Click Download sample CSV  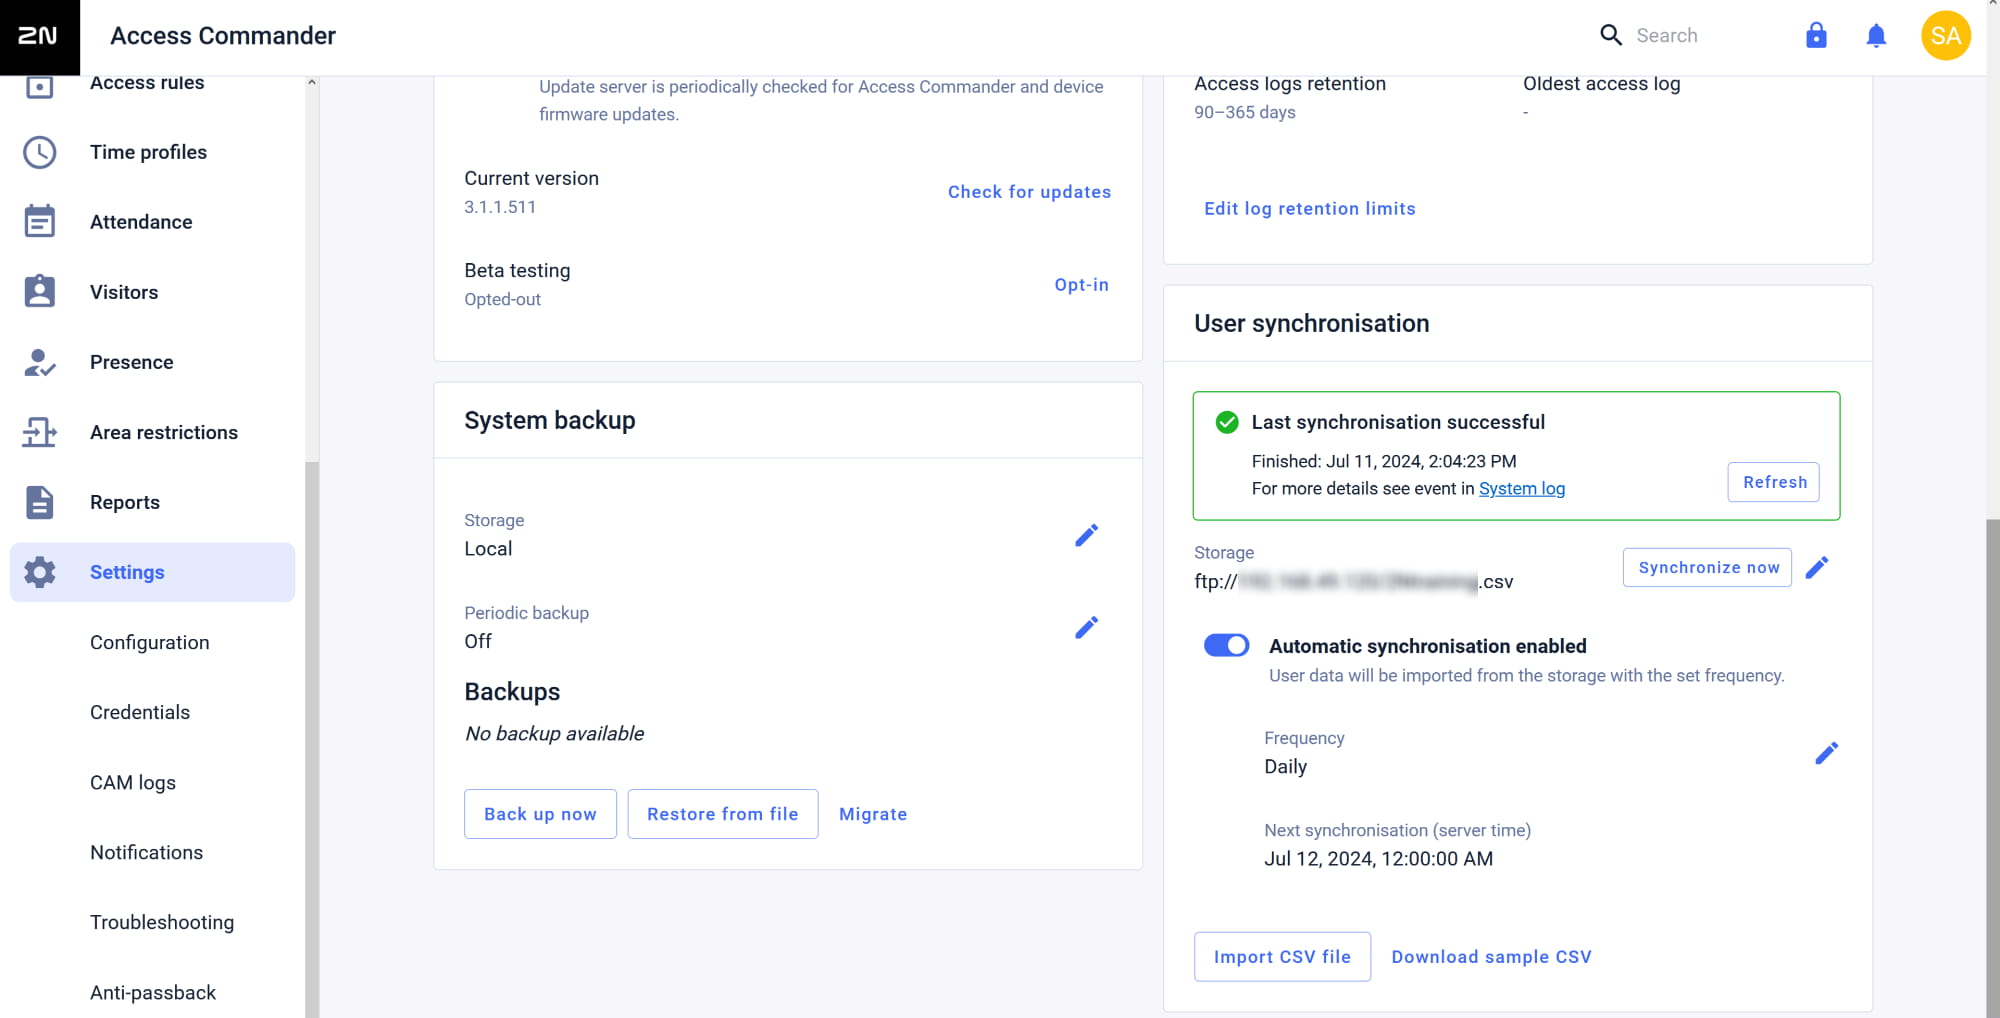[1491, 957]
